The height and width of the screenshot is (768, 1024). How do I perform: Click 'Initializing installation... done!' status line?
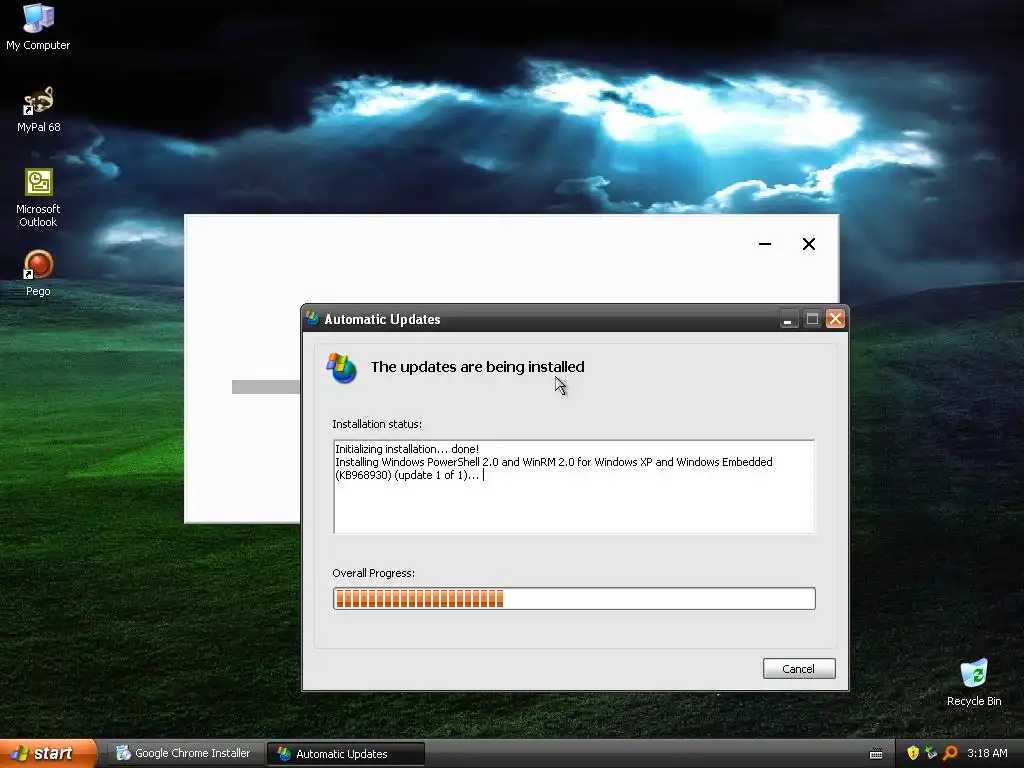tap(407, 449)
